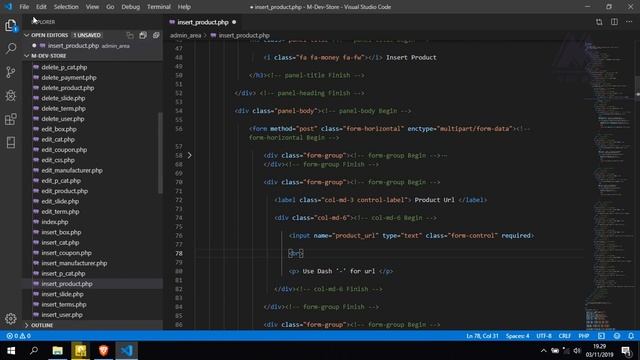Open delete_p_cat.php in file tree
640x360 pixels.
click(93, 67)
